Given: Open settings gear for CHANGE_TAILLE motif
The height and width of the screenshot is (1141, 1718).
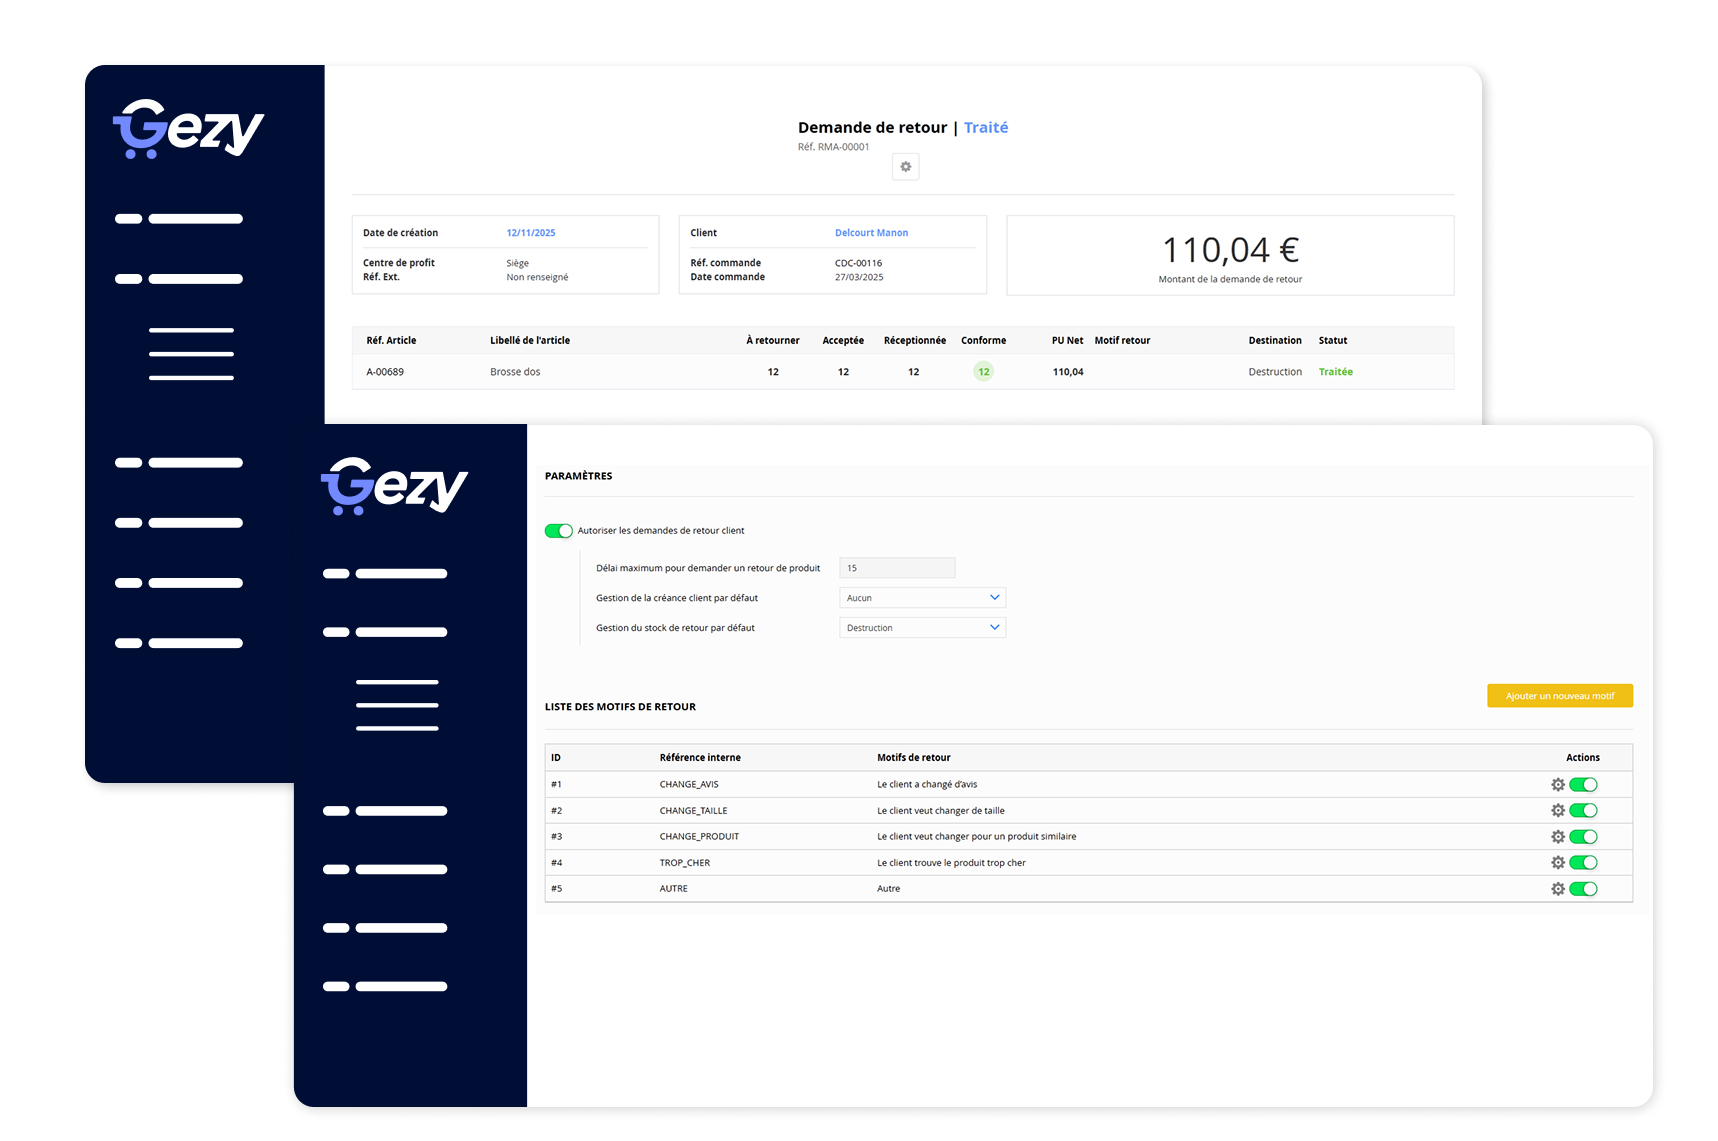Looking at the screenshot, I should pyautogui.click(x=1557, y=811).
